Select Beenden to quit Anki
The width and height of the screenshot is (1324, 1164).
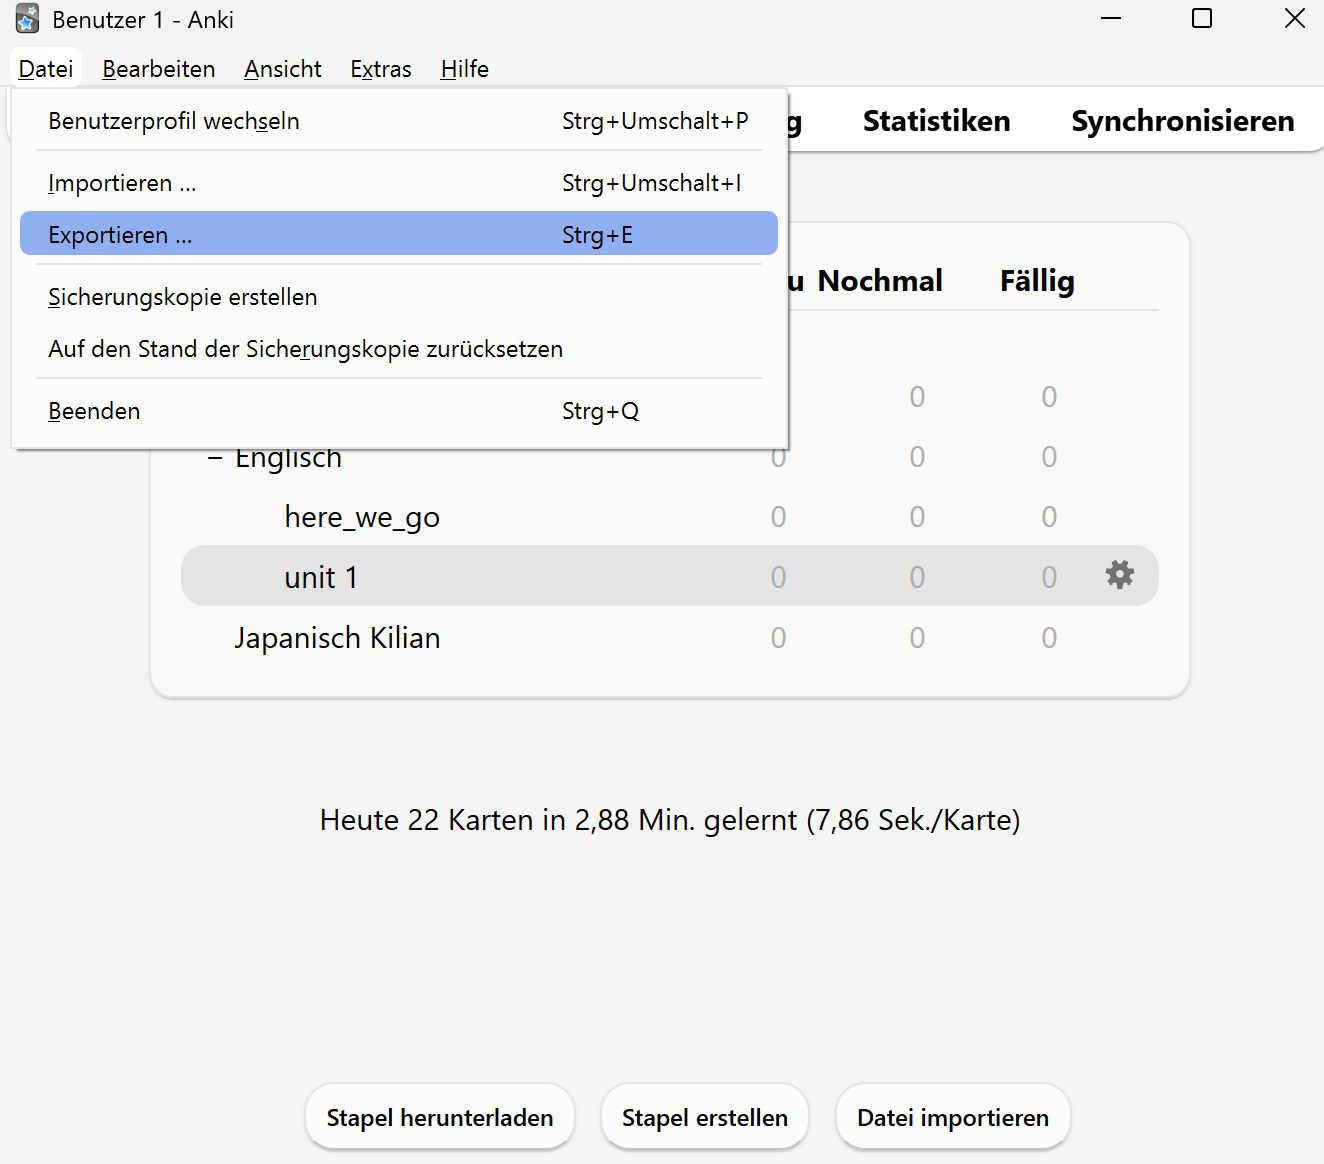[399, 411]
